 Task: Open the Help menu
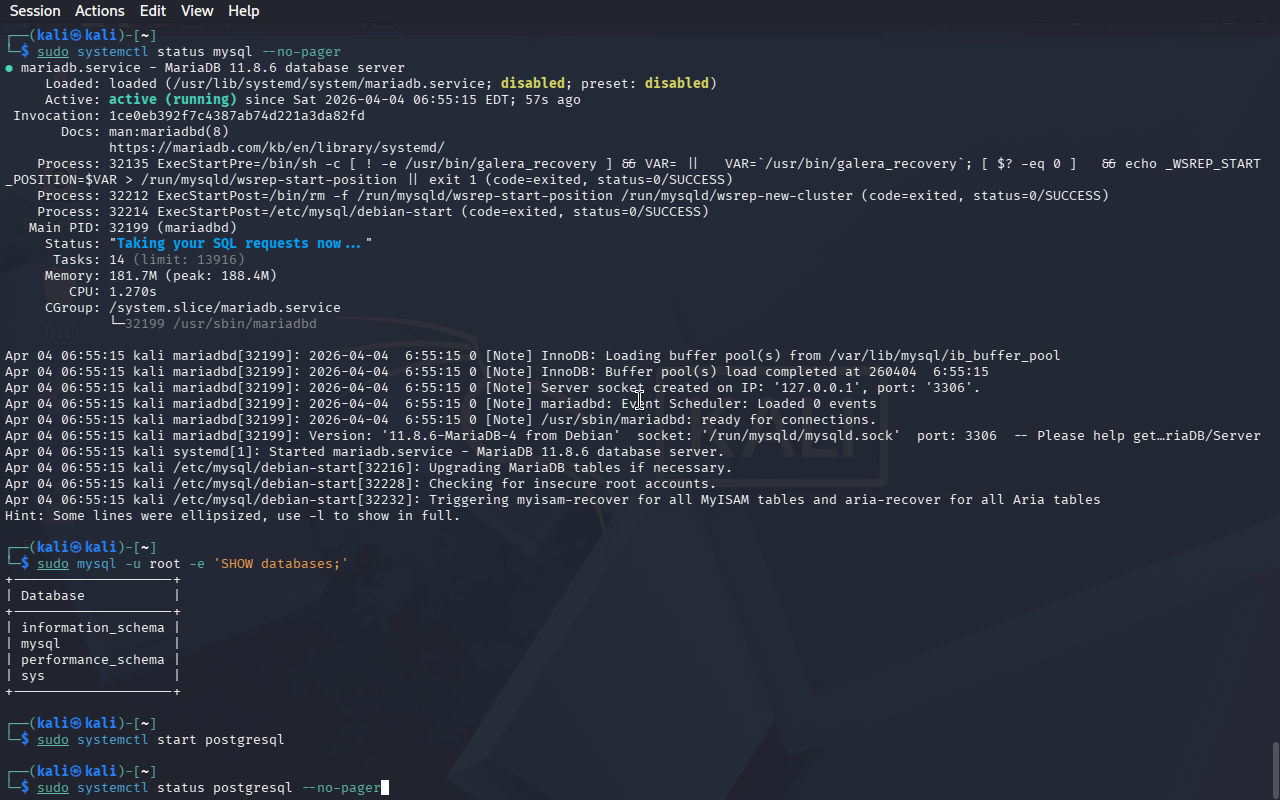coord(243,11)
